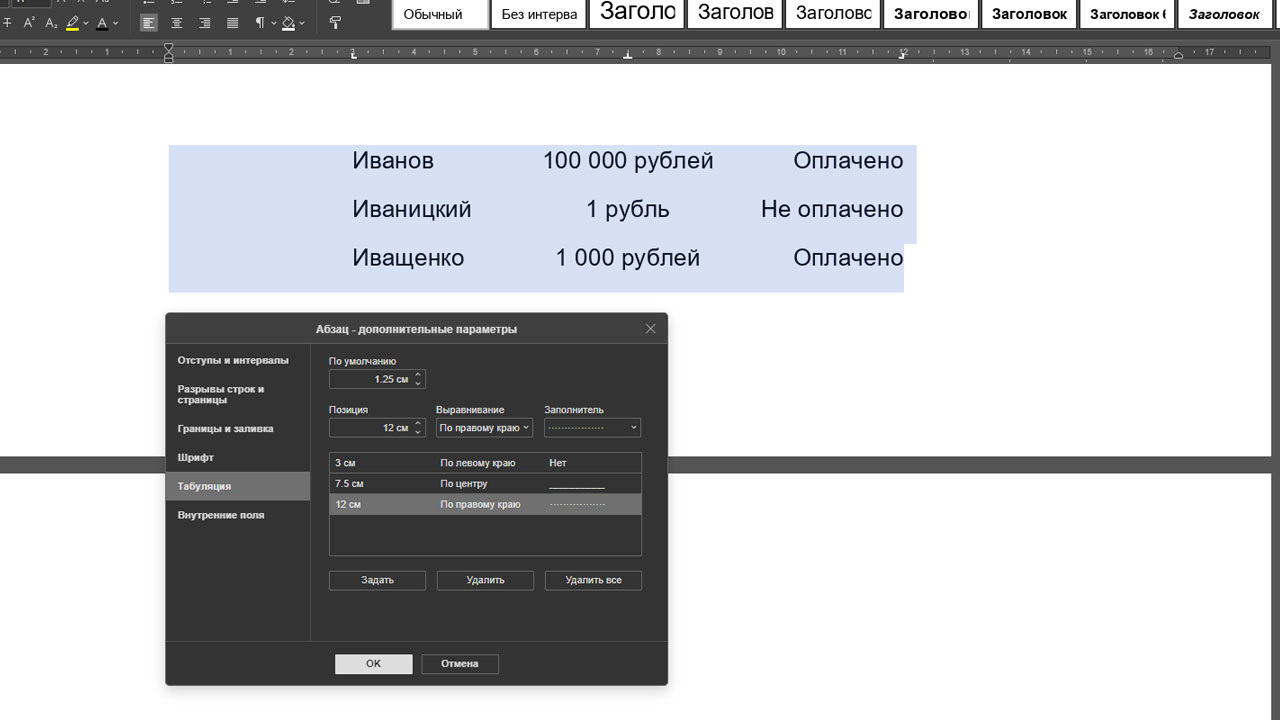
Task: Select the 12 см tab stop row
Action: coord(485,505)
